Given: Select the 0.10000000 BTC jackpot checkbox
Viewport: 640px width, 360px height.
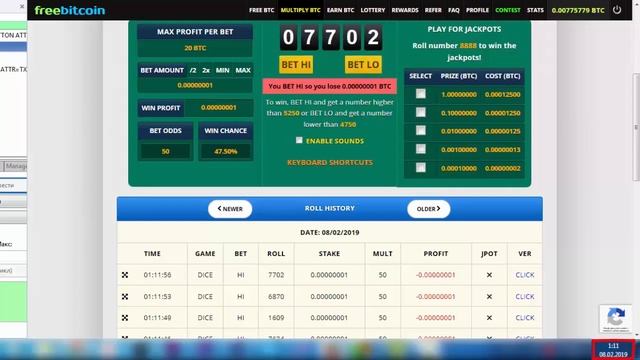Looking at the screenshot, I should 420,112.
